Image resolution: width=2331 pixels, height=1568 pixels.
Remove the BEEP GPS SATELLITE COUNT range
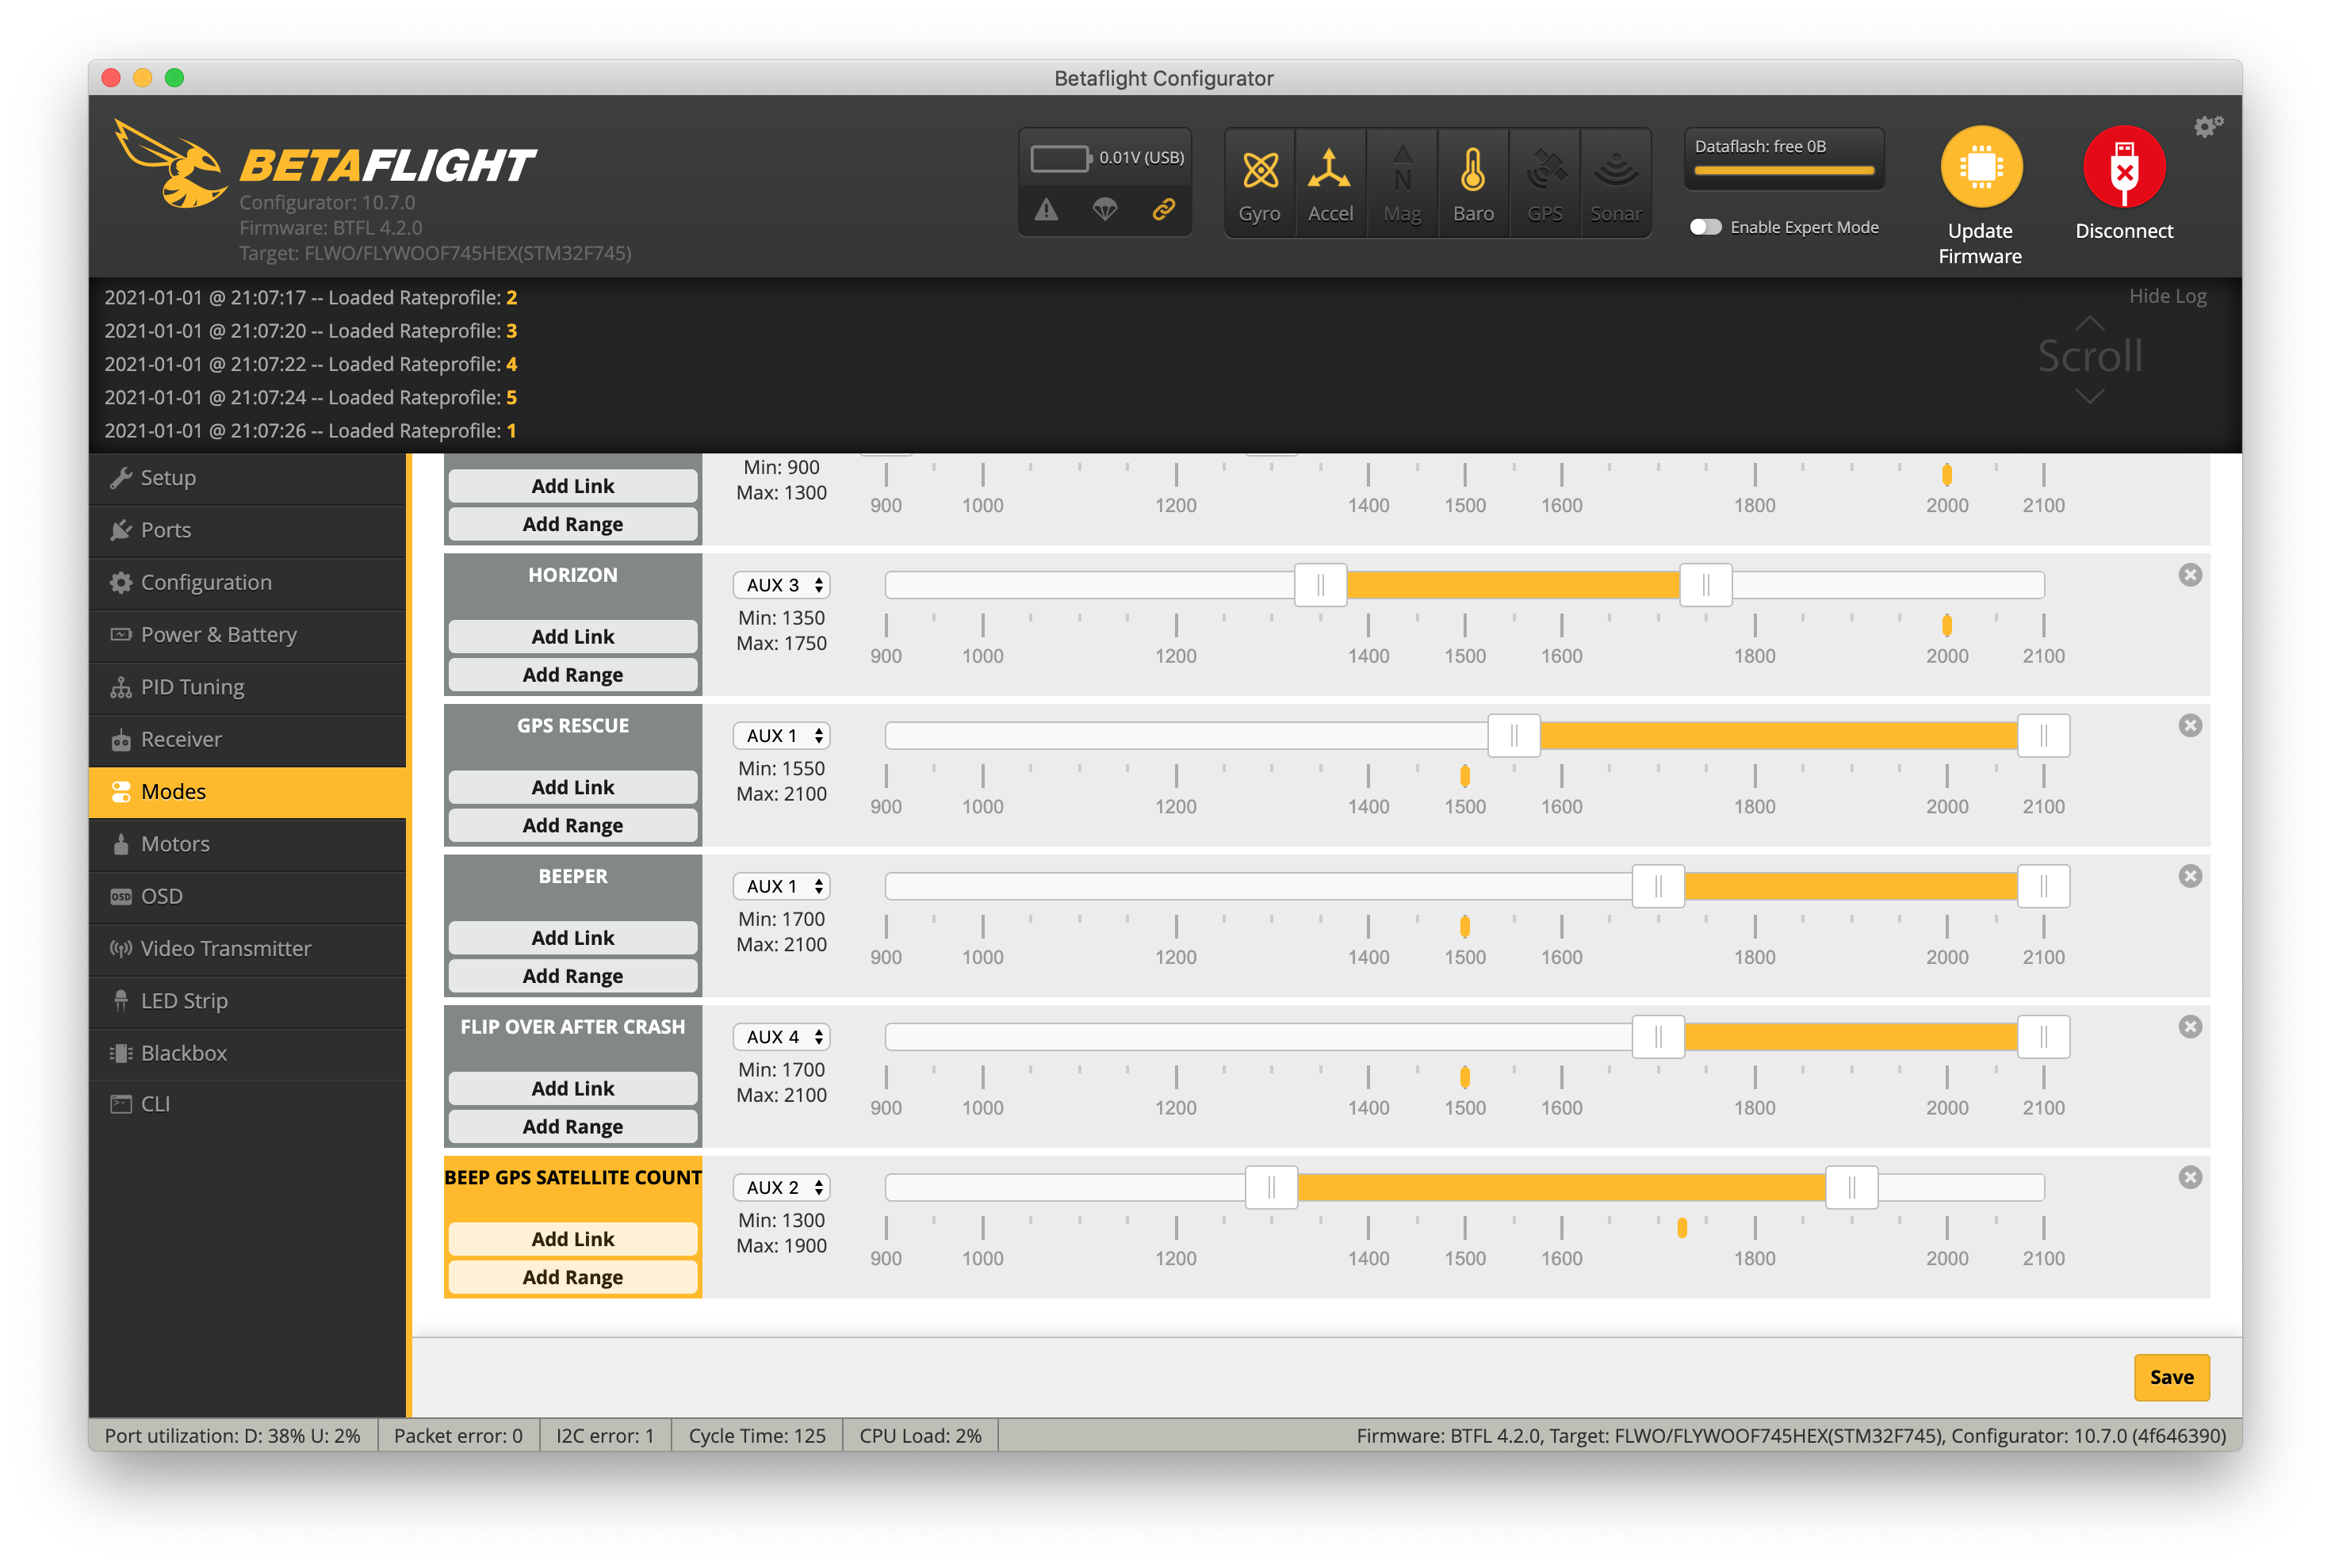click(x=2190, y=1177)
